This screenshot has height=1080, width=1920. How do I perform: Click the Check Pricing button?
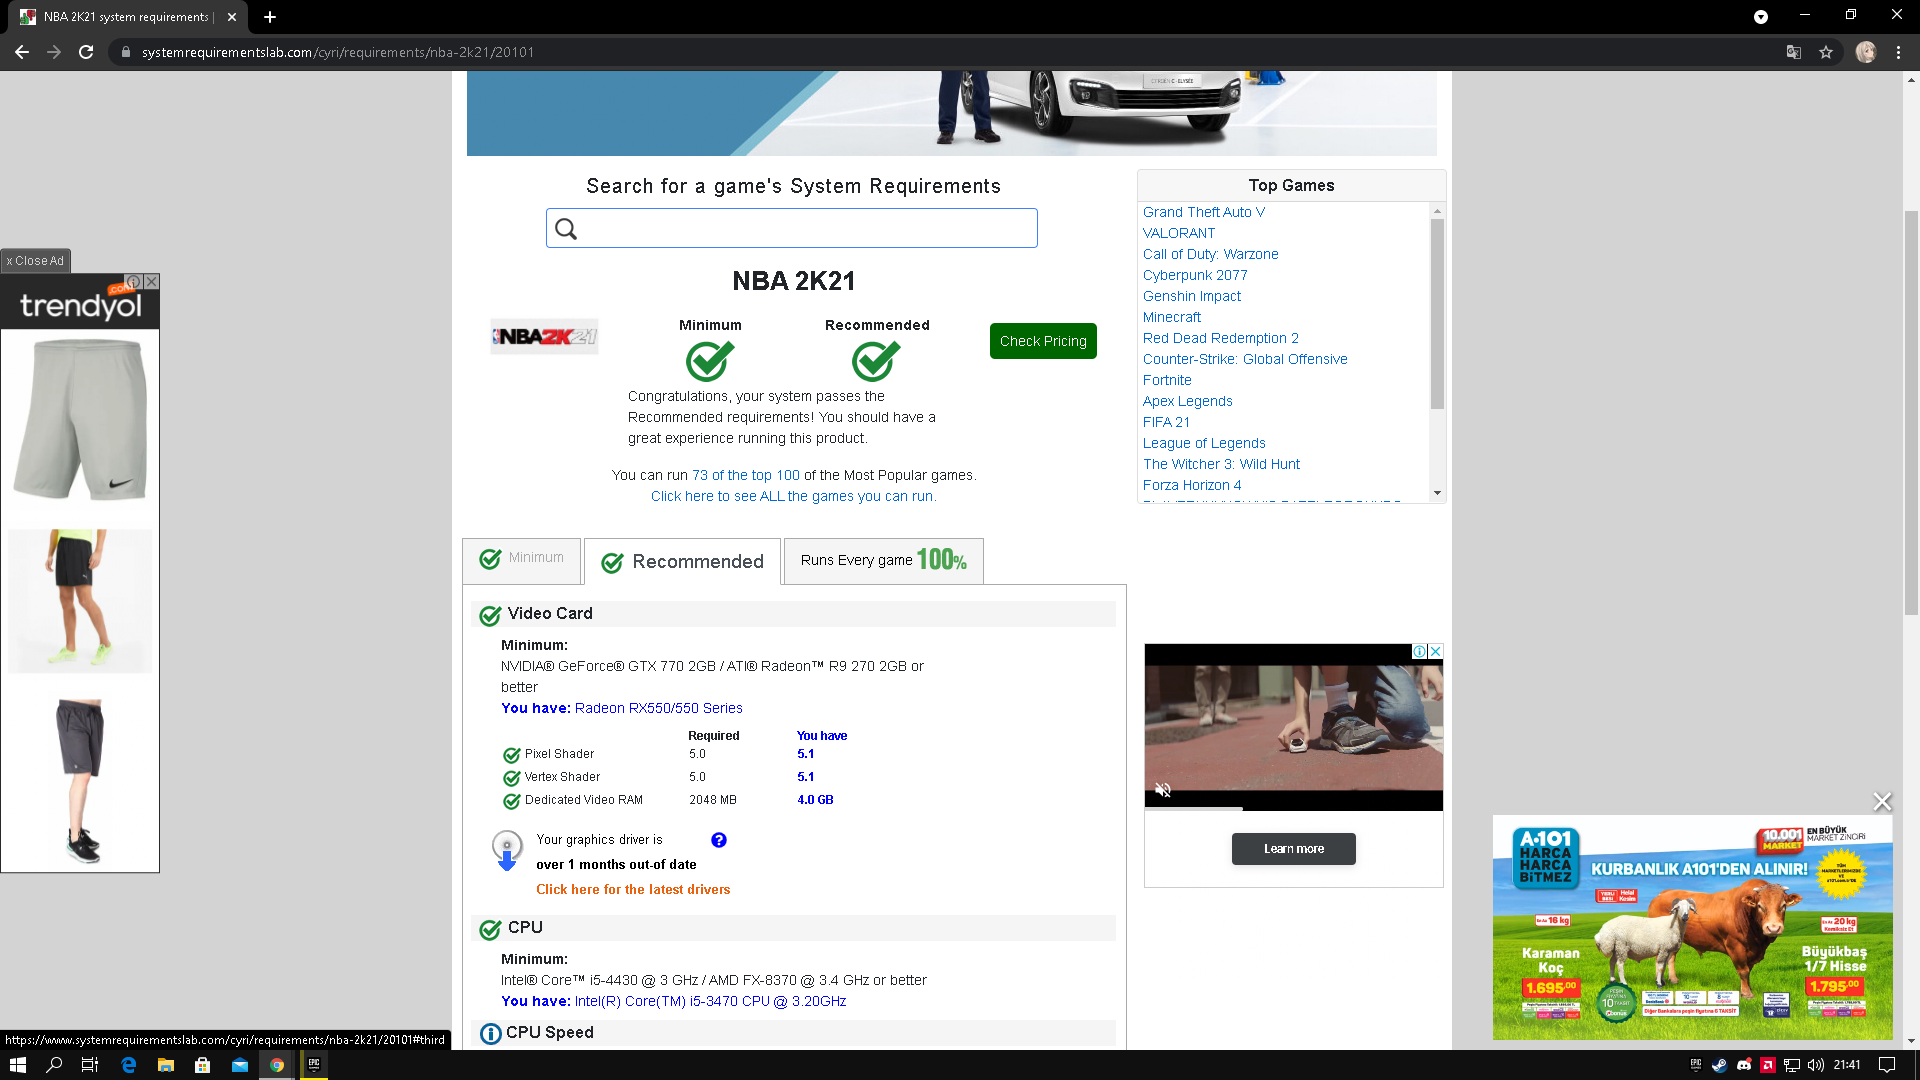pos(1043,341)
